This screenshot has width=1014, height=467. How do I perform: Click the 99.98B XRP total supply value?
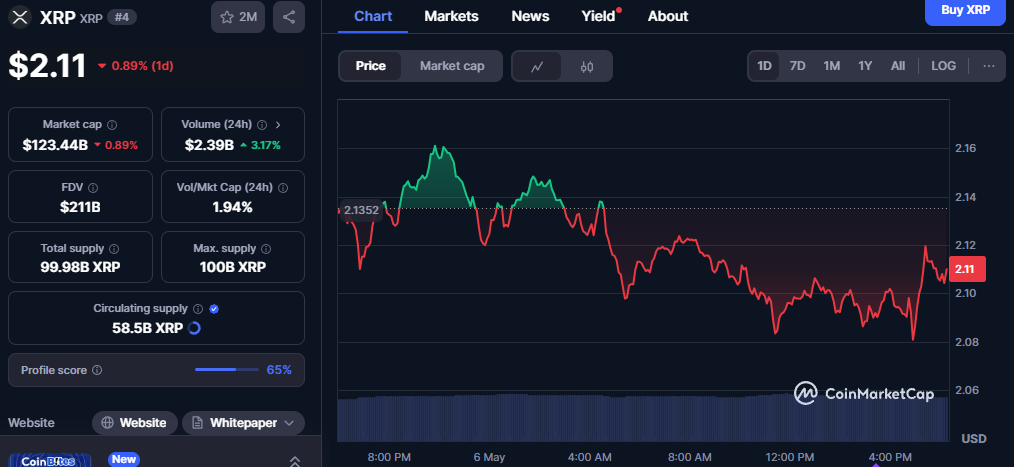click(80, 266)
